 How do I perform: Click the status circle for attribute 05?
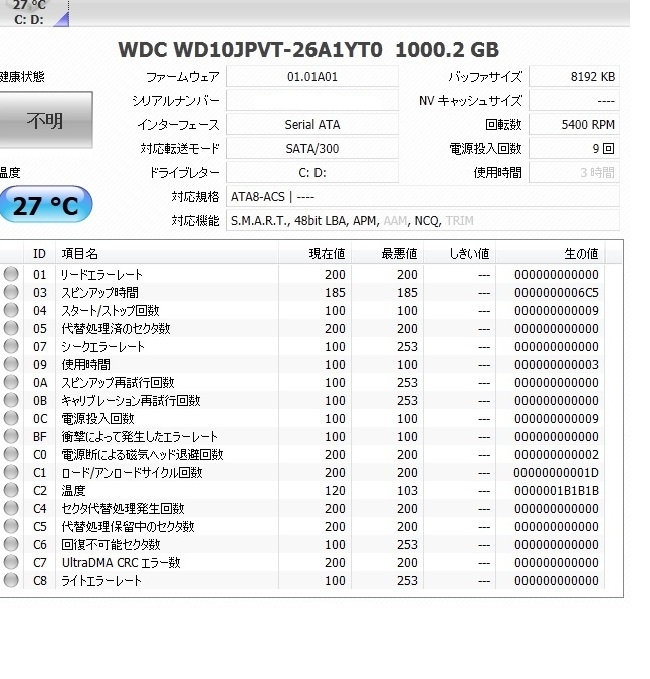11,328
